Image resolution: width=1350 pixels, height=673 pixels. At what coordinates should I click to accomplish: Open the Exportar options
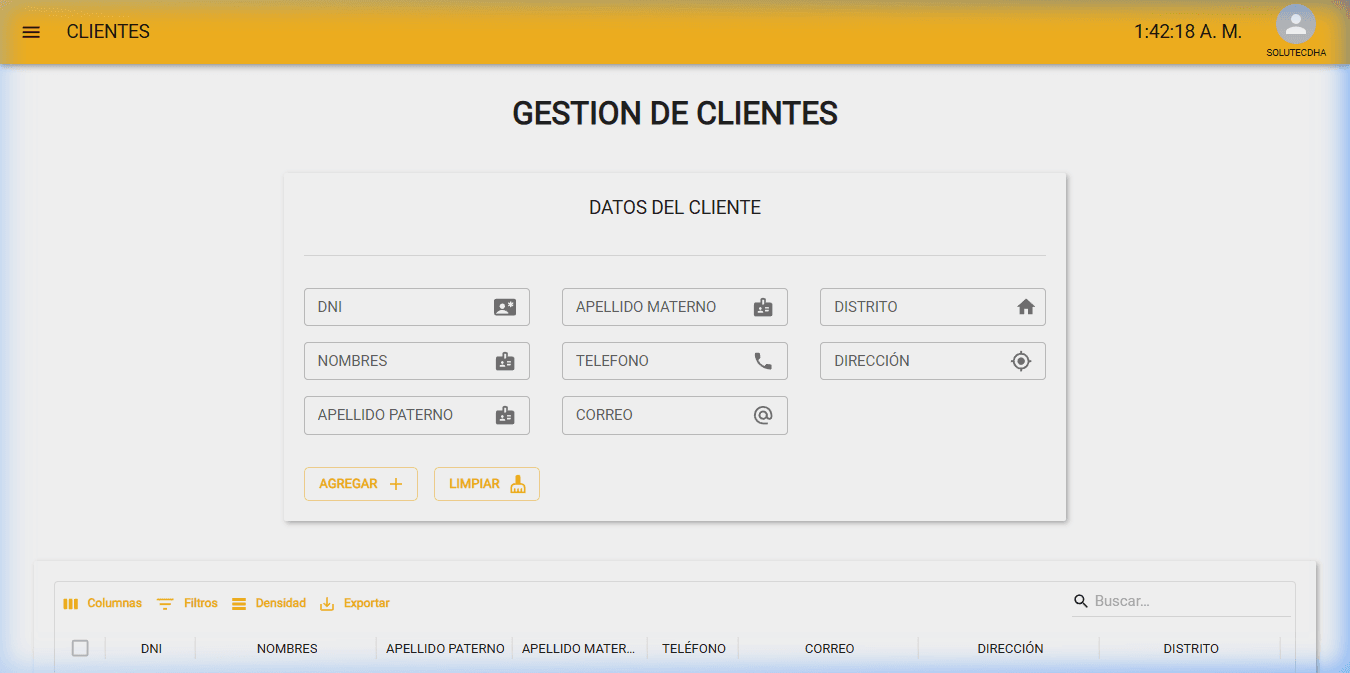[x=355, y=603]
